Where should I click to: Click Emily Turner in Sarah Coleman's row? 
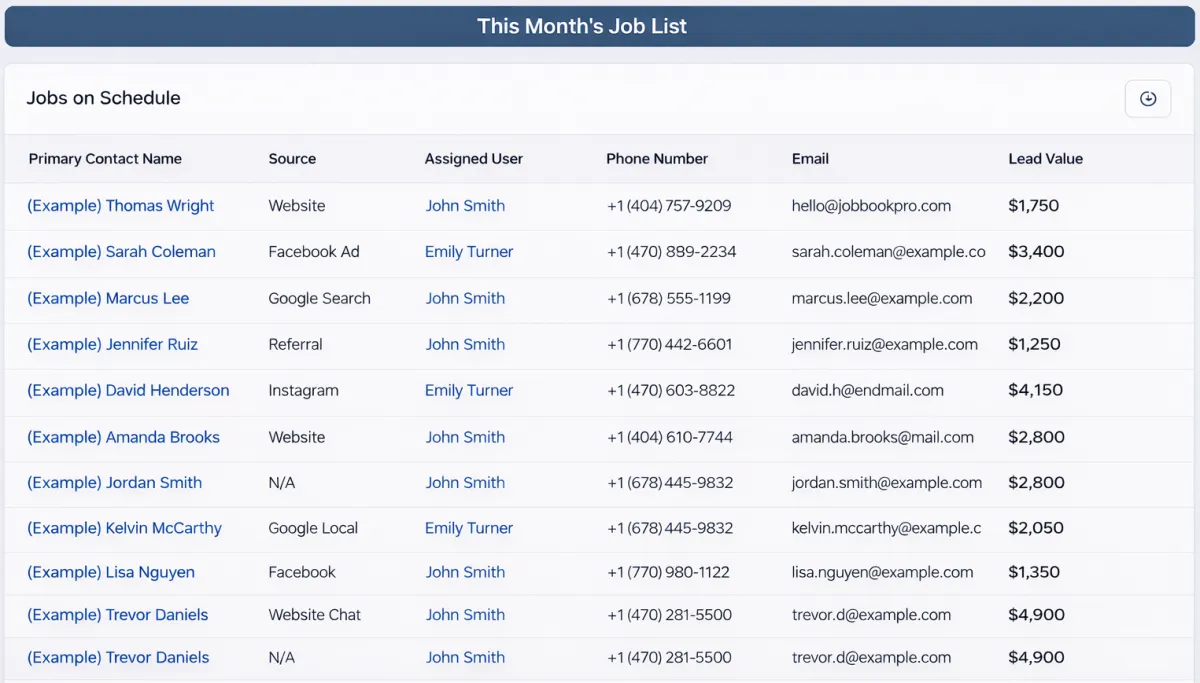coord(468,252)
